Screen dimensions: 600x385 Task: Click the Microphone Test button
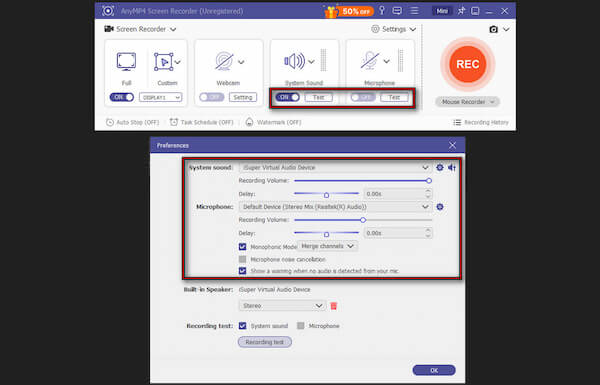tap(394, 97)
